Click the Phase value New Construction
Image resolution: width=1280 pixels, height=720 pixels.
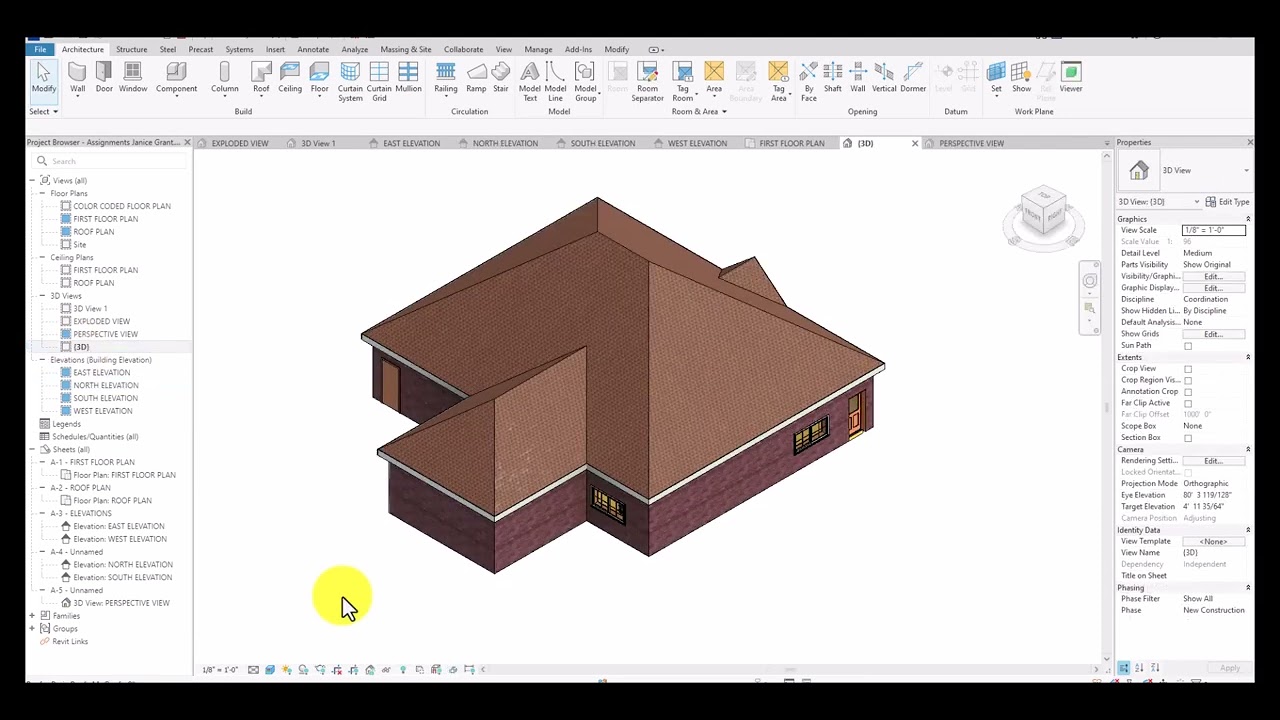(x=1214, y=610)
